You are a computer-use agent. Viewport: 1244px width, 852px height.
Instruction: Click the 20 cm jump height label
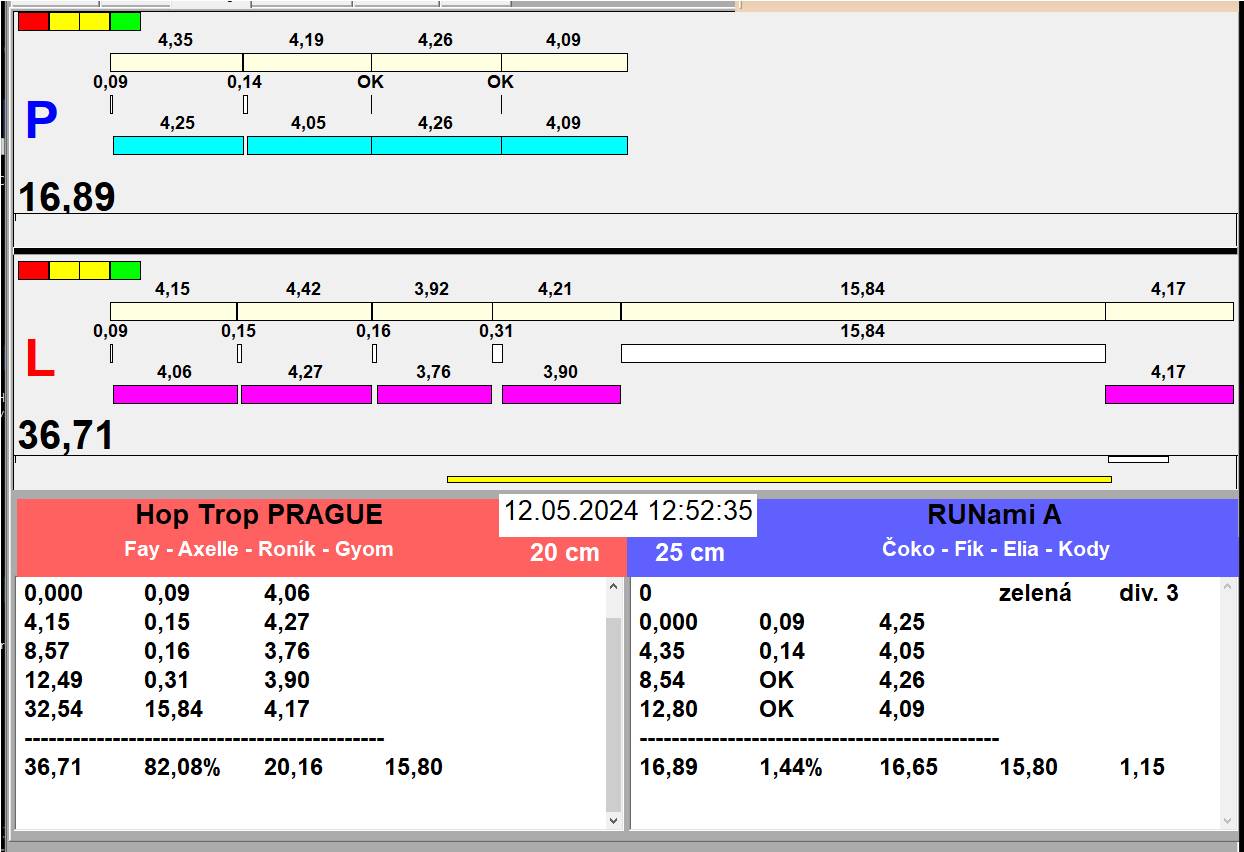pos(564,552)
